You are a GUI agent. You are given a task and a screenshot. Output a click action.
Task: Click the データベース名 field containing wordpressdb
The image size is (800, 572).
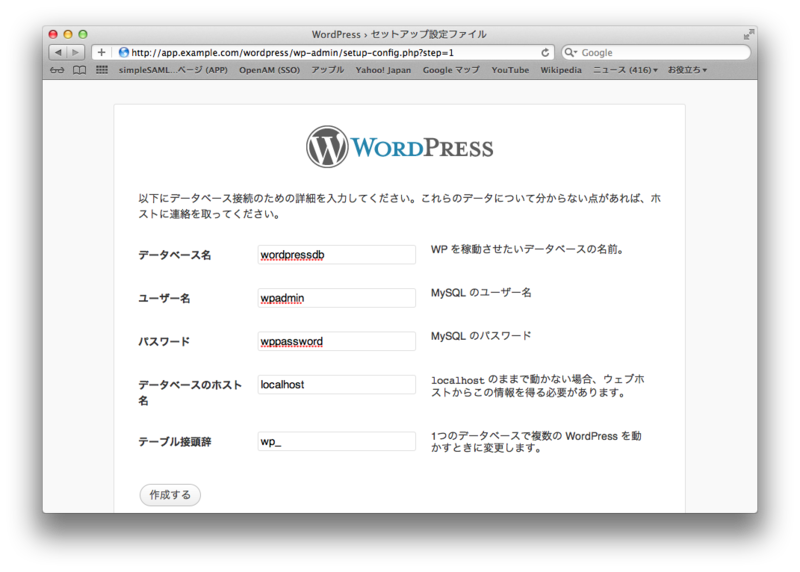click(x=337, y=255)
